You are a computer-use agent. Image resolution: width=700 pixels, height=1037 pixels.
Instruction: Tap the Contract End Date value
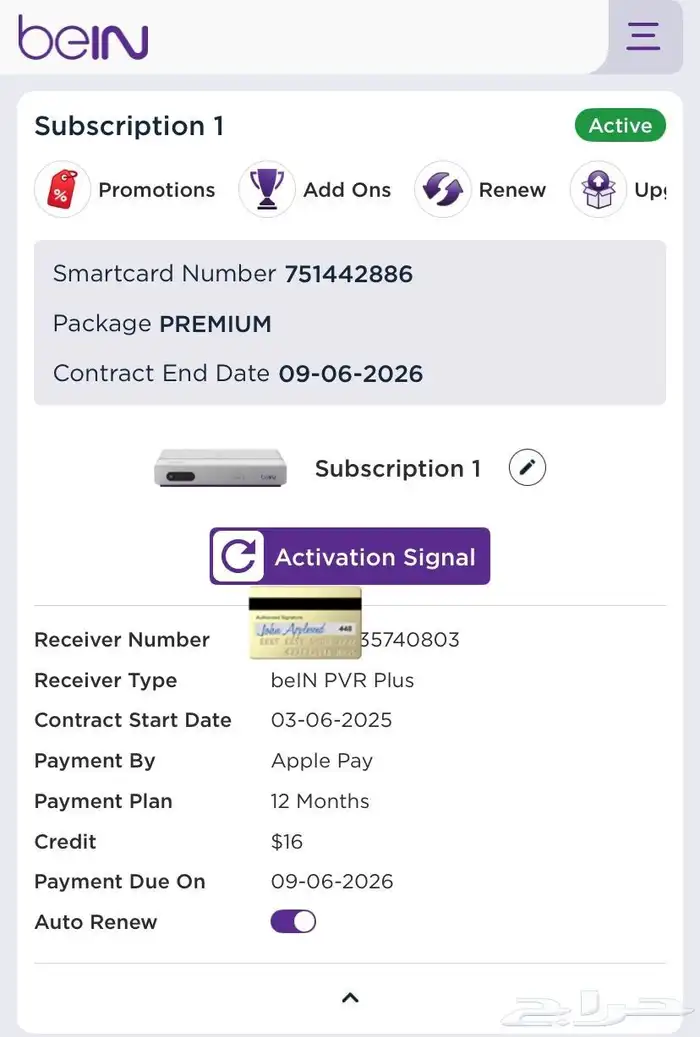click(350, 374)
